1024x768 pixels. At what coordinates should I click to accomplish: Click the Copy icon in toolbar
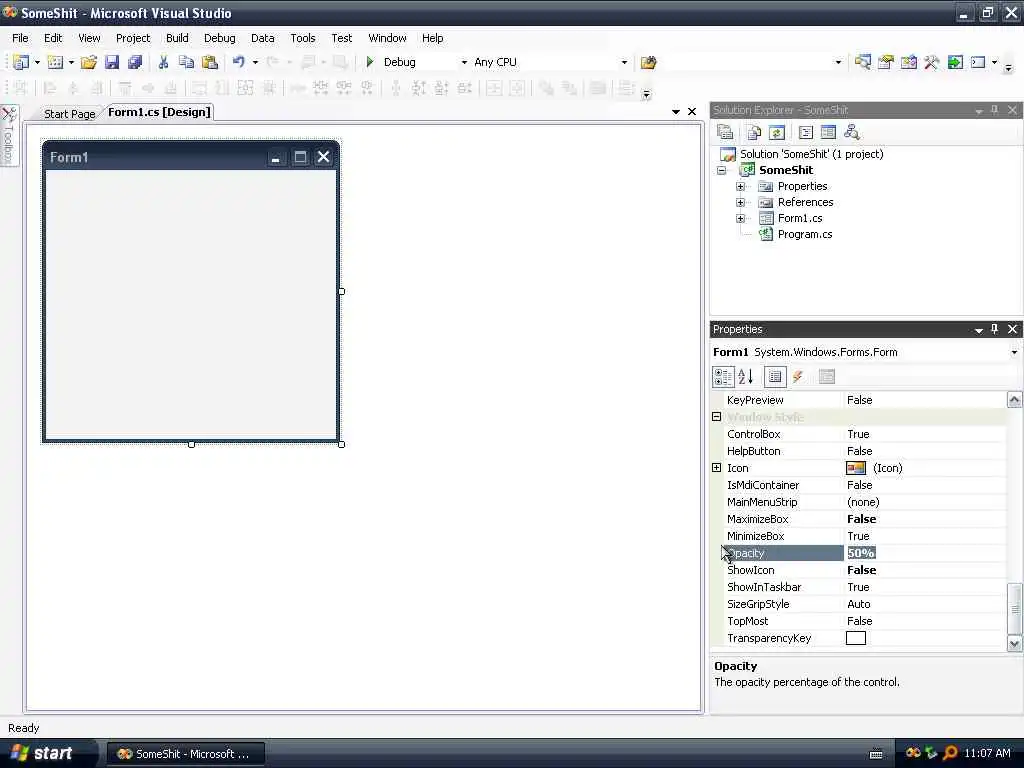[186, 62]
